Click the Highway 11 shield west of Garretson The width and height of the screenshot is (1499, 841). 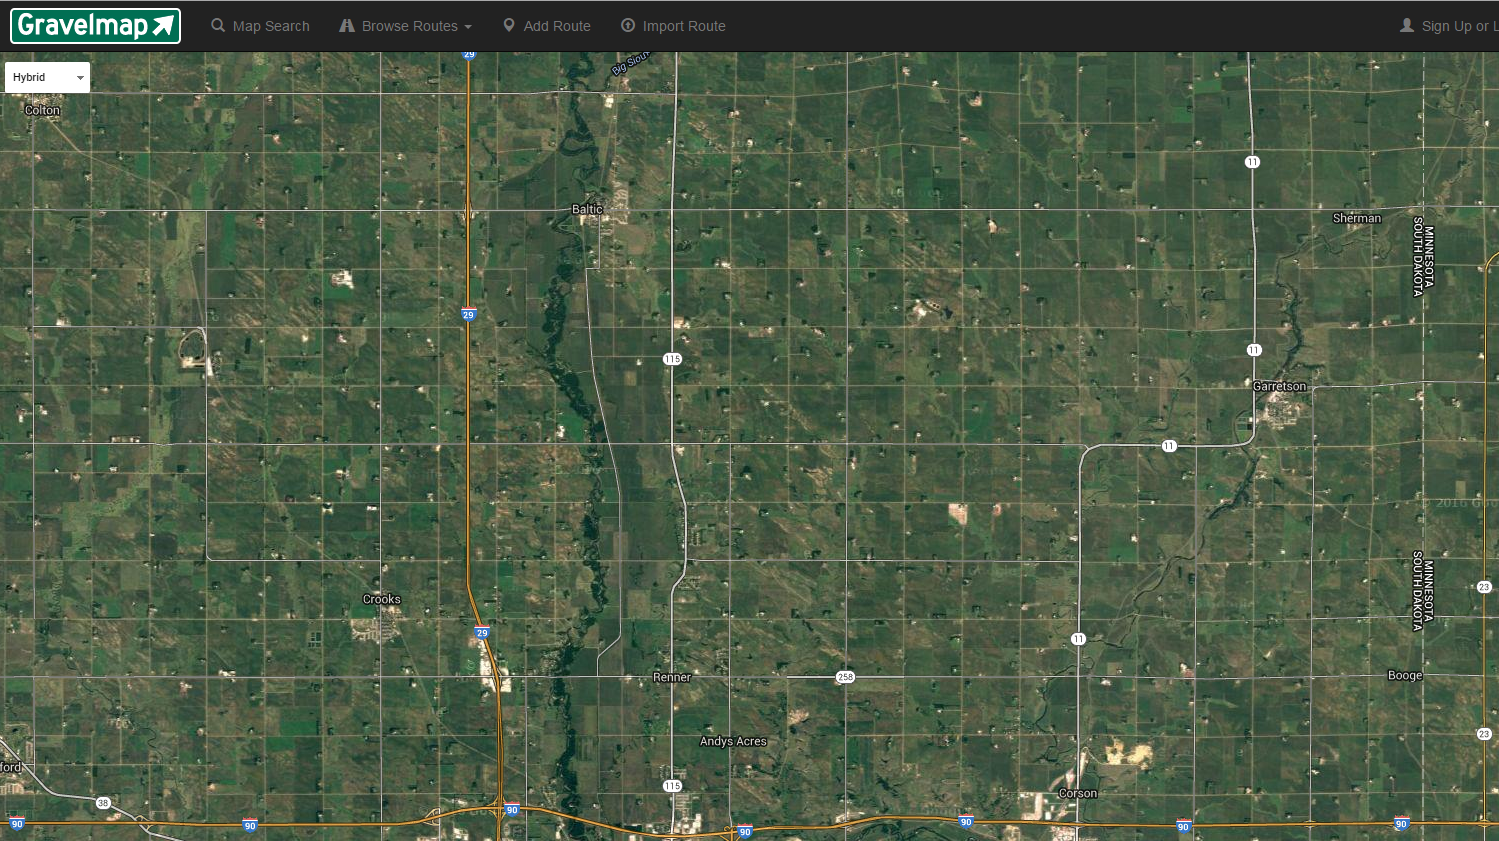[1169, 446]
